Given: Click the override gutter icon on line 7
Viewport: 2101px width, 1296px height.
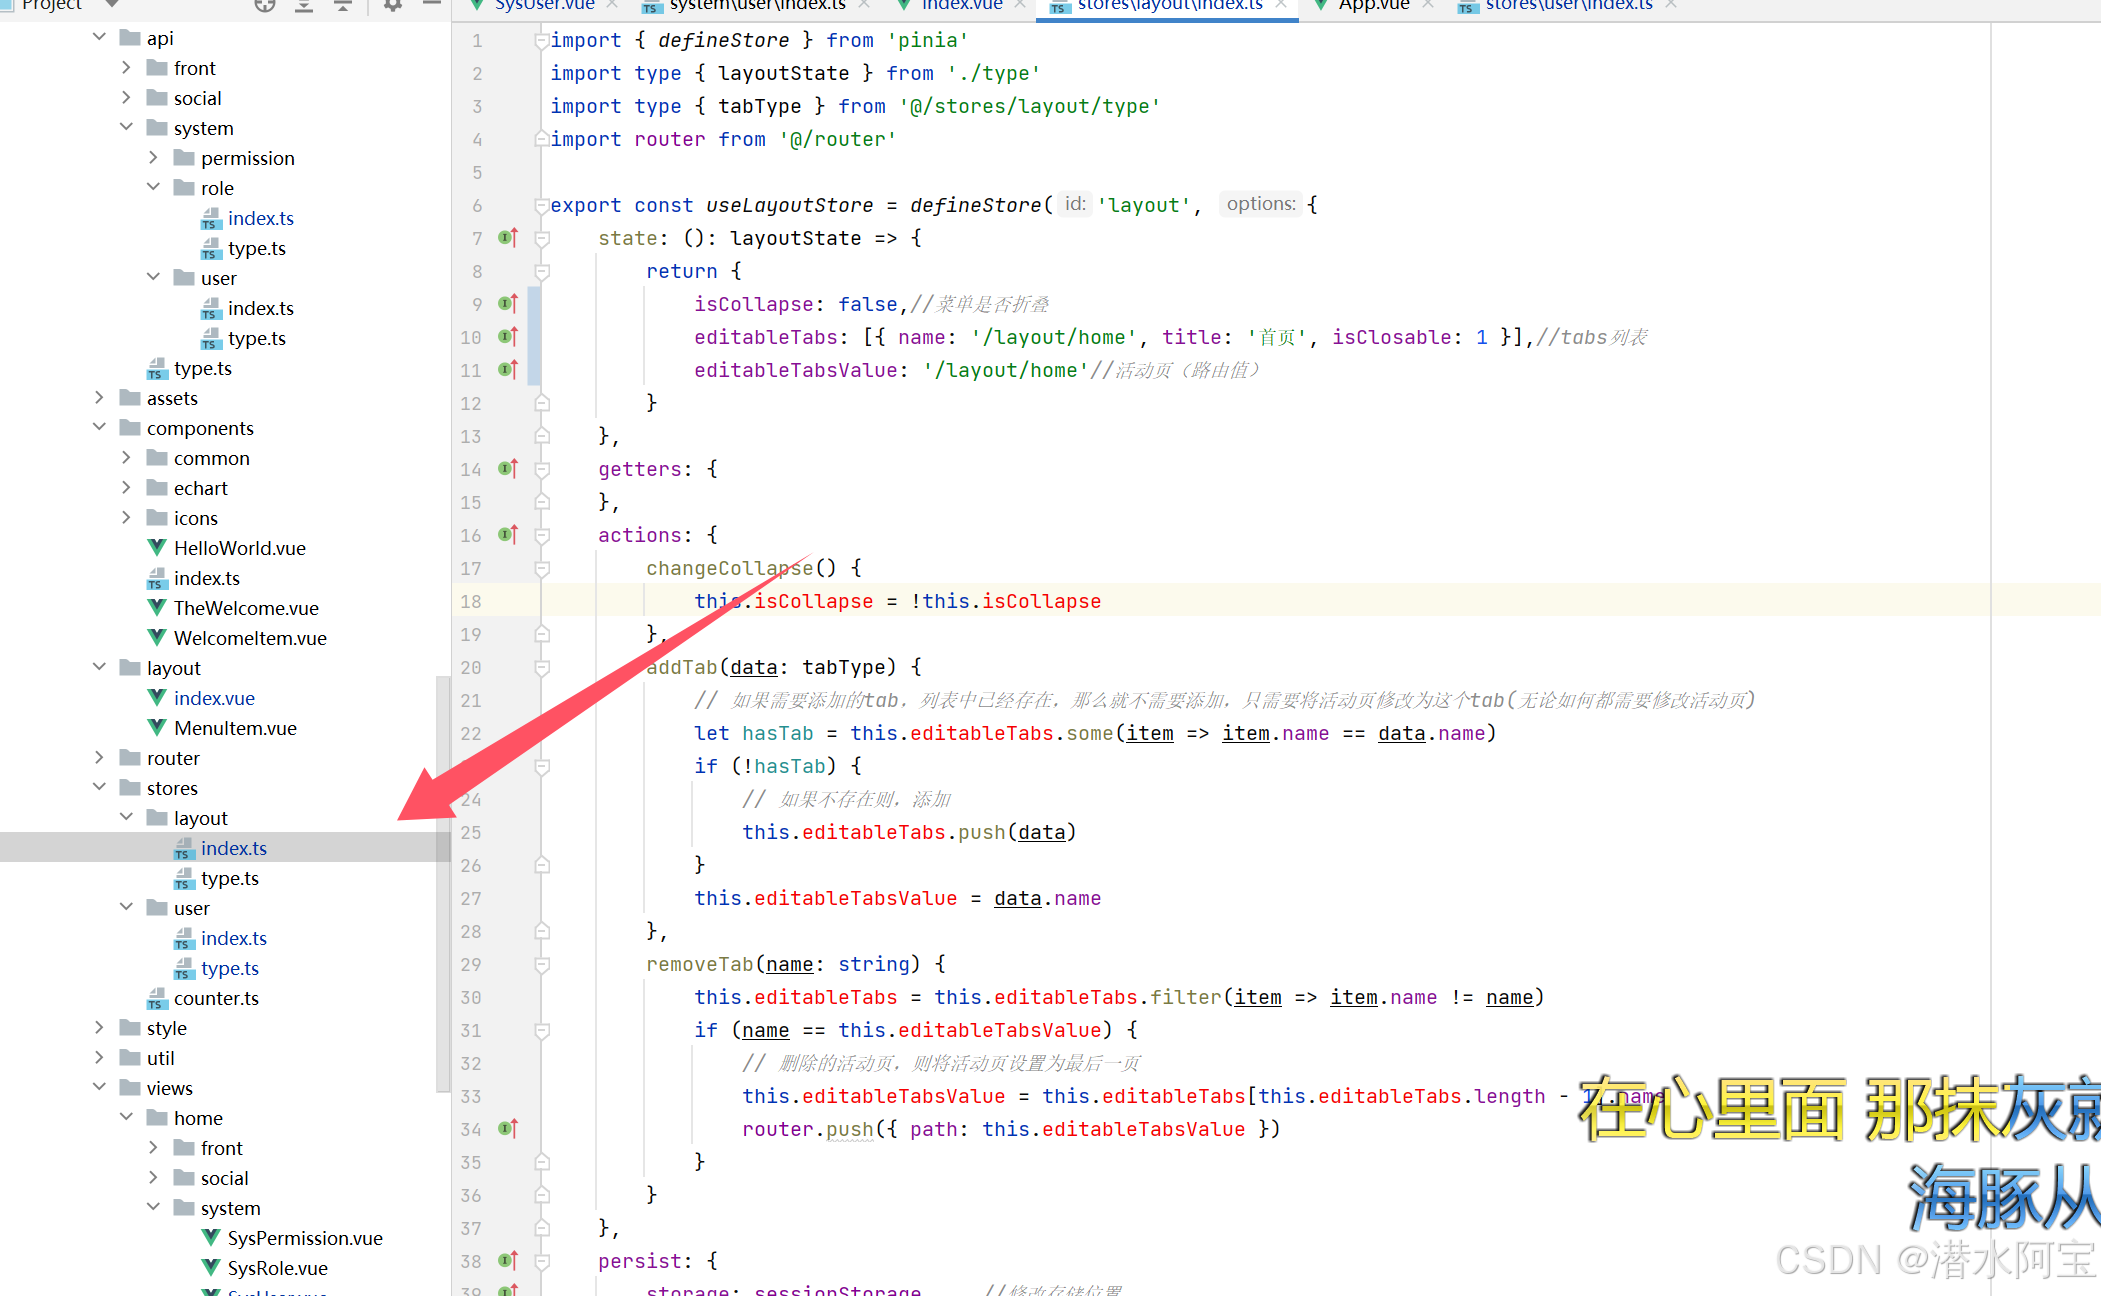Looking at the screenshot, I should coord(508,238).
